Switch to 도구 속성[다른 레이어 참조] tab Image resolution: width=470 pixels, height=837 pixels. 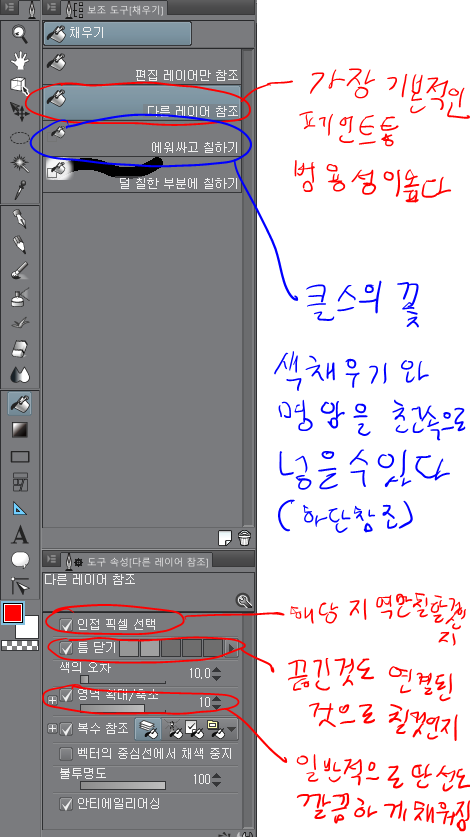[x=137, y=561]
